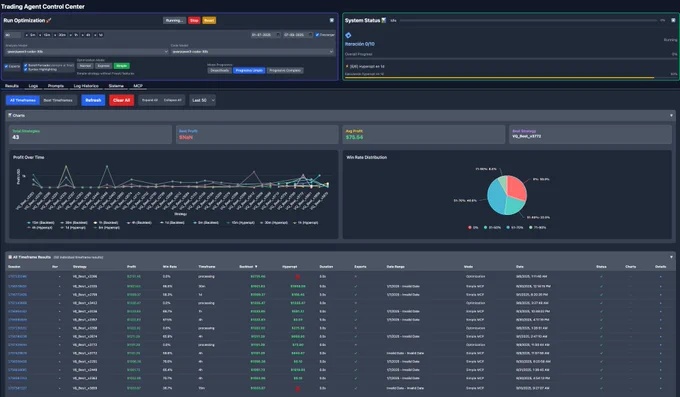Viewport: 680px width, 397px height.
Task: Toggle the Syntax Highlighting checkbox
Action: pos(26,69)
